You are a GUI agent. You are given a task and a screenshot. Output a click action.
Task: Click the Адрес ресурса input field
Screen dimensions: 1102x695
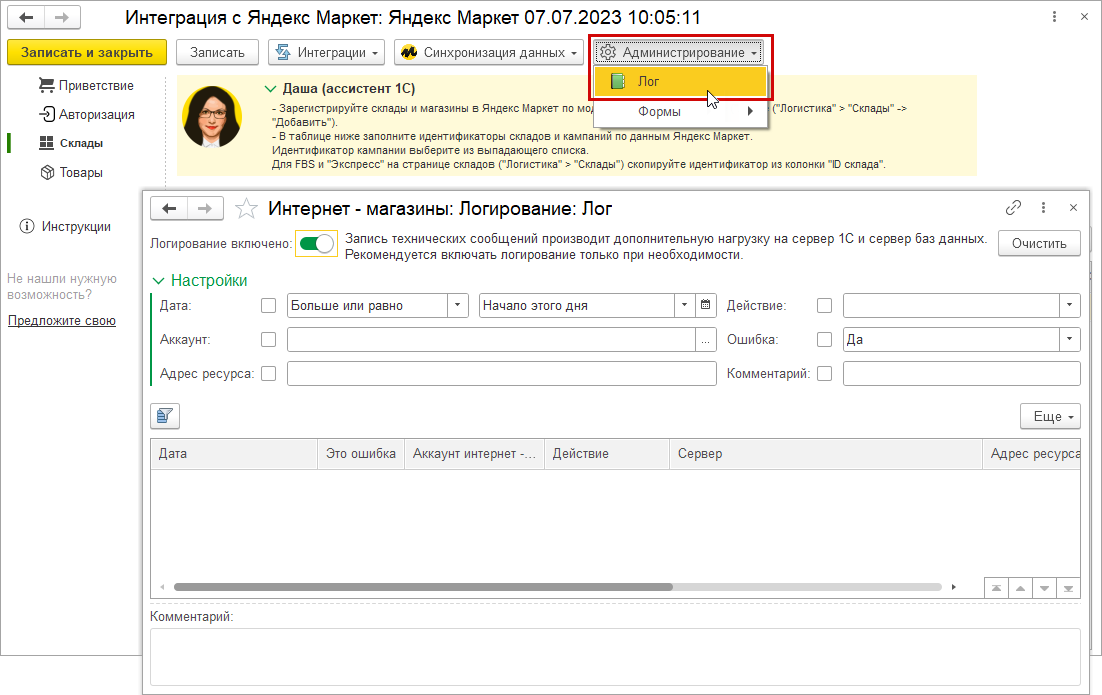502,374
